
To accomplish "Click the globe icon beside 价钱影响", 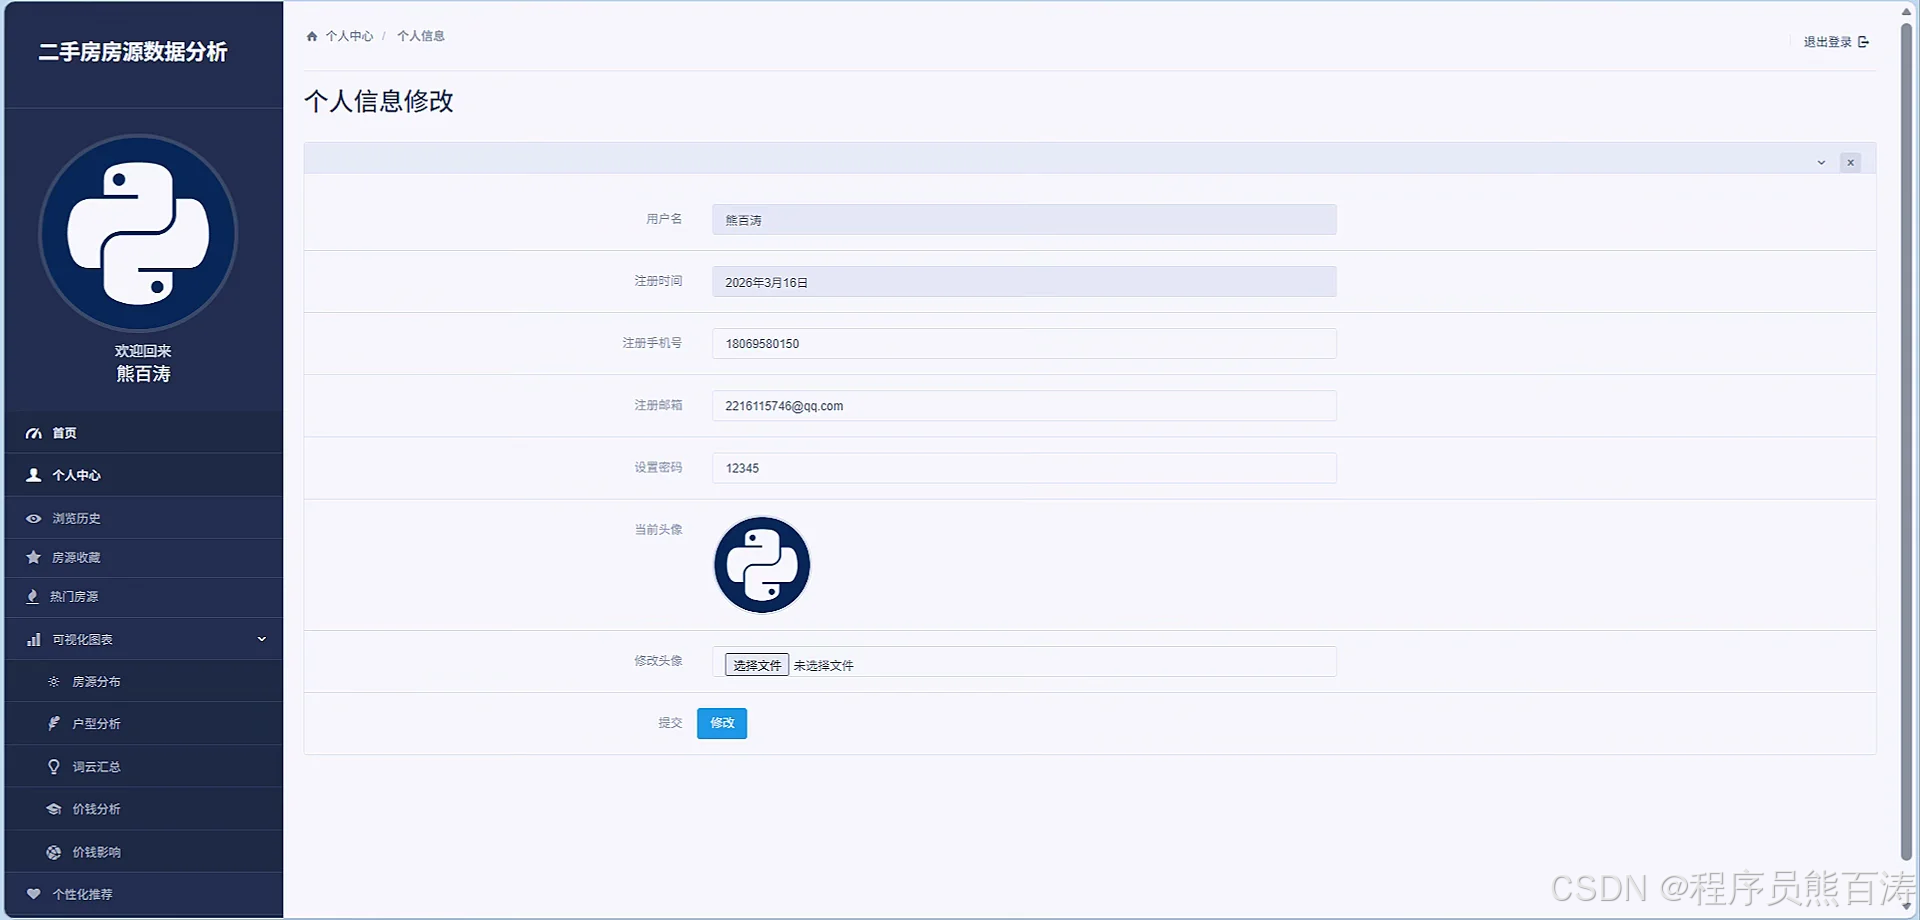I will tap(54, 852).
